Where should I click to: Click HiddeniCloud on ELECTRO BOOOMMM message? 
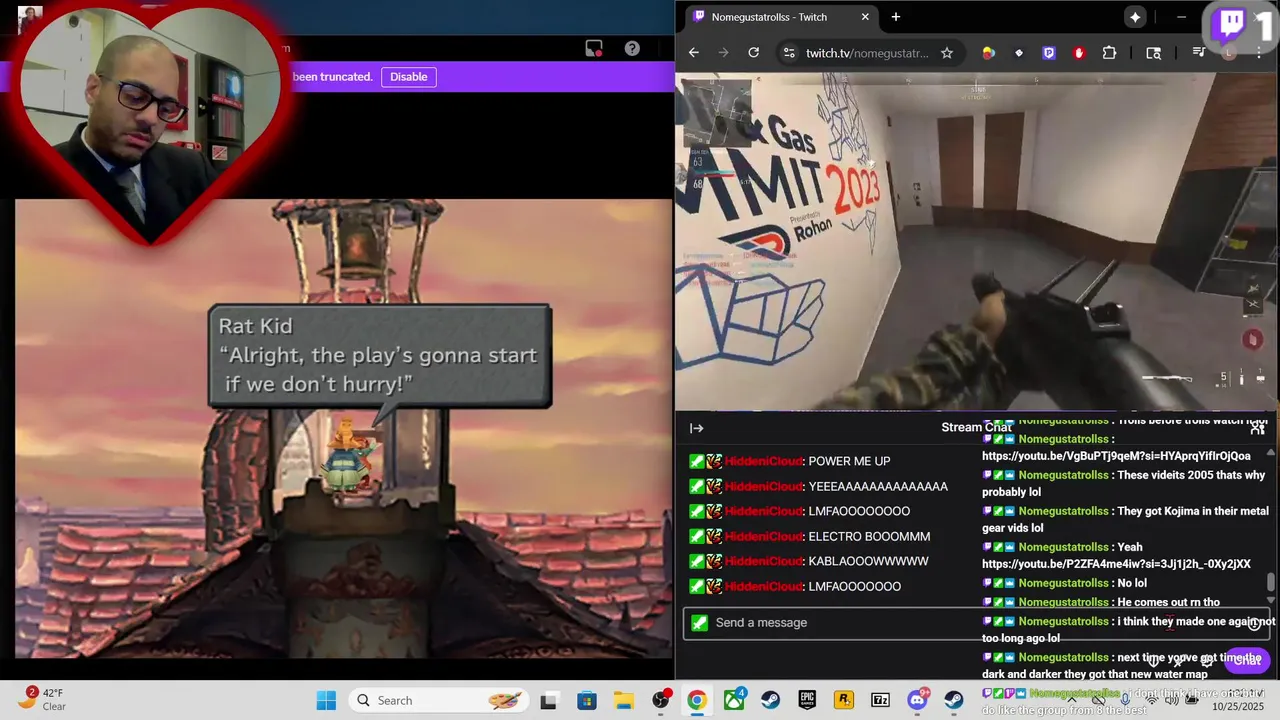point(764,536)
